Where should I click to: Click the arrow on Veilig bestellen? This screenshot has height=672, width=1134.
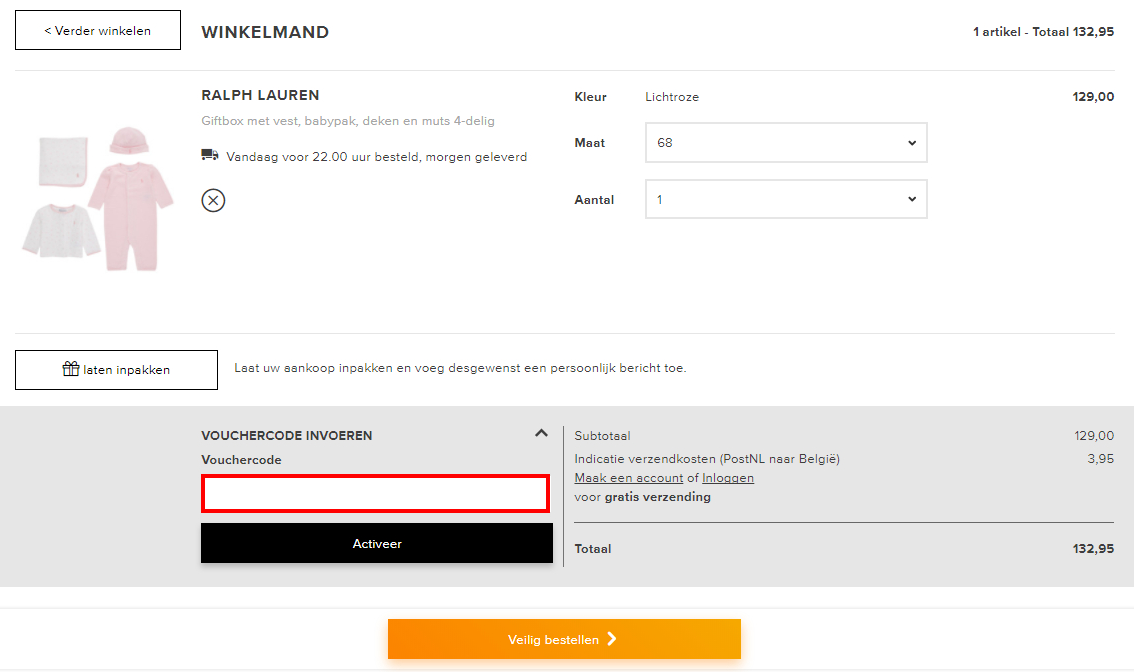(x=612, y=639)
